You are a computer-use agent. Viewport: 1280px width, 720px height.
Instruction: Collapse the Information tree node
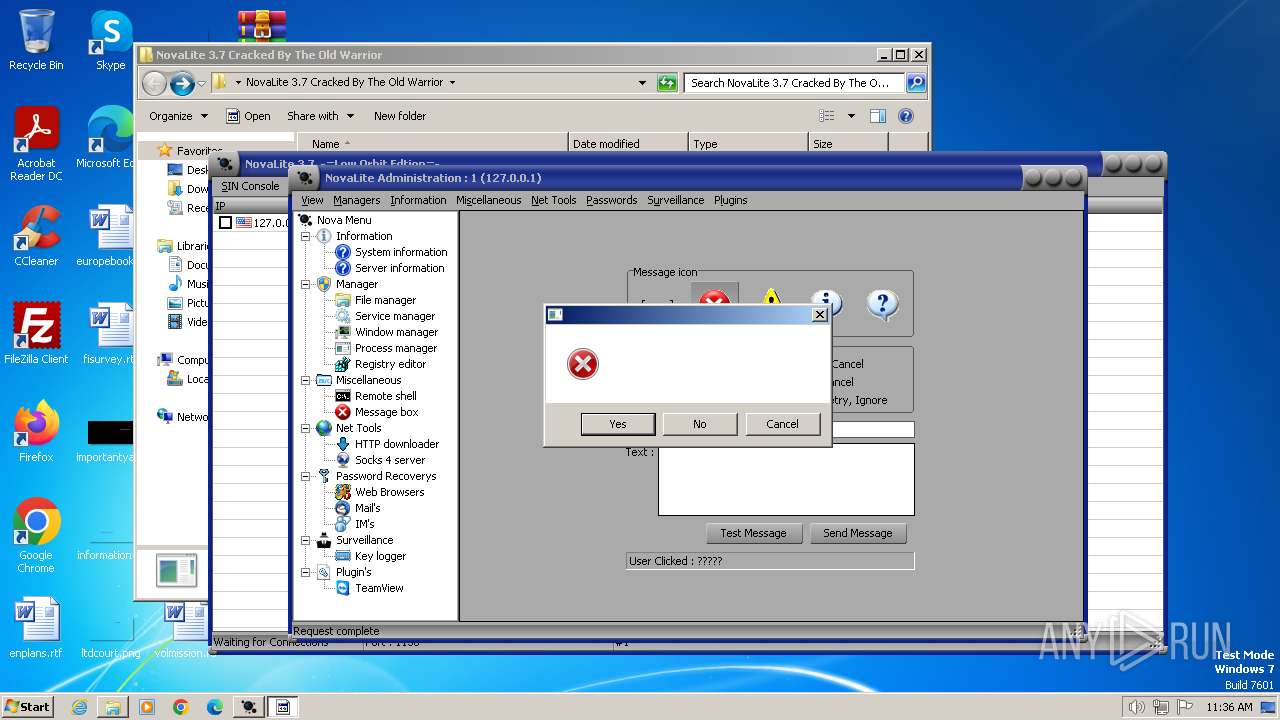tap(306, 236)
